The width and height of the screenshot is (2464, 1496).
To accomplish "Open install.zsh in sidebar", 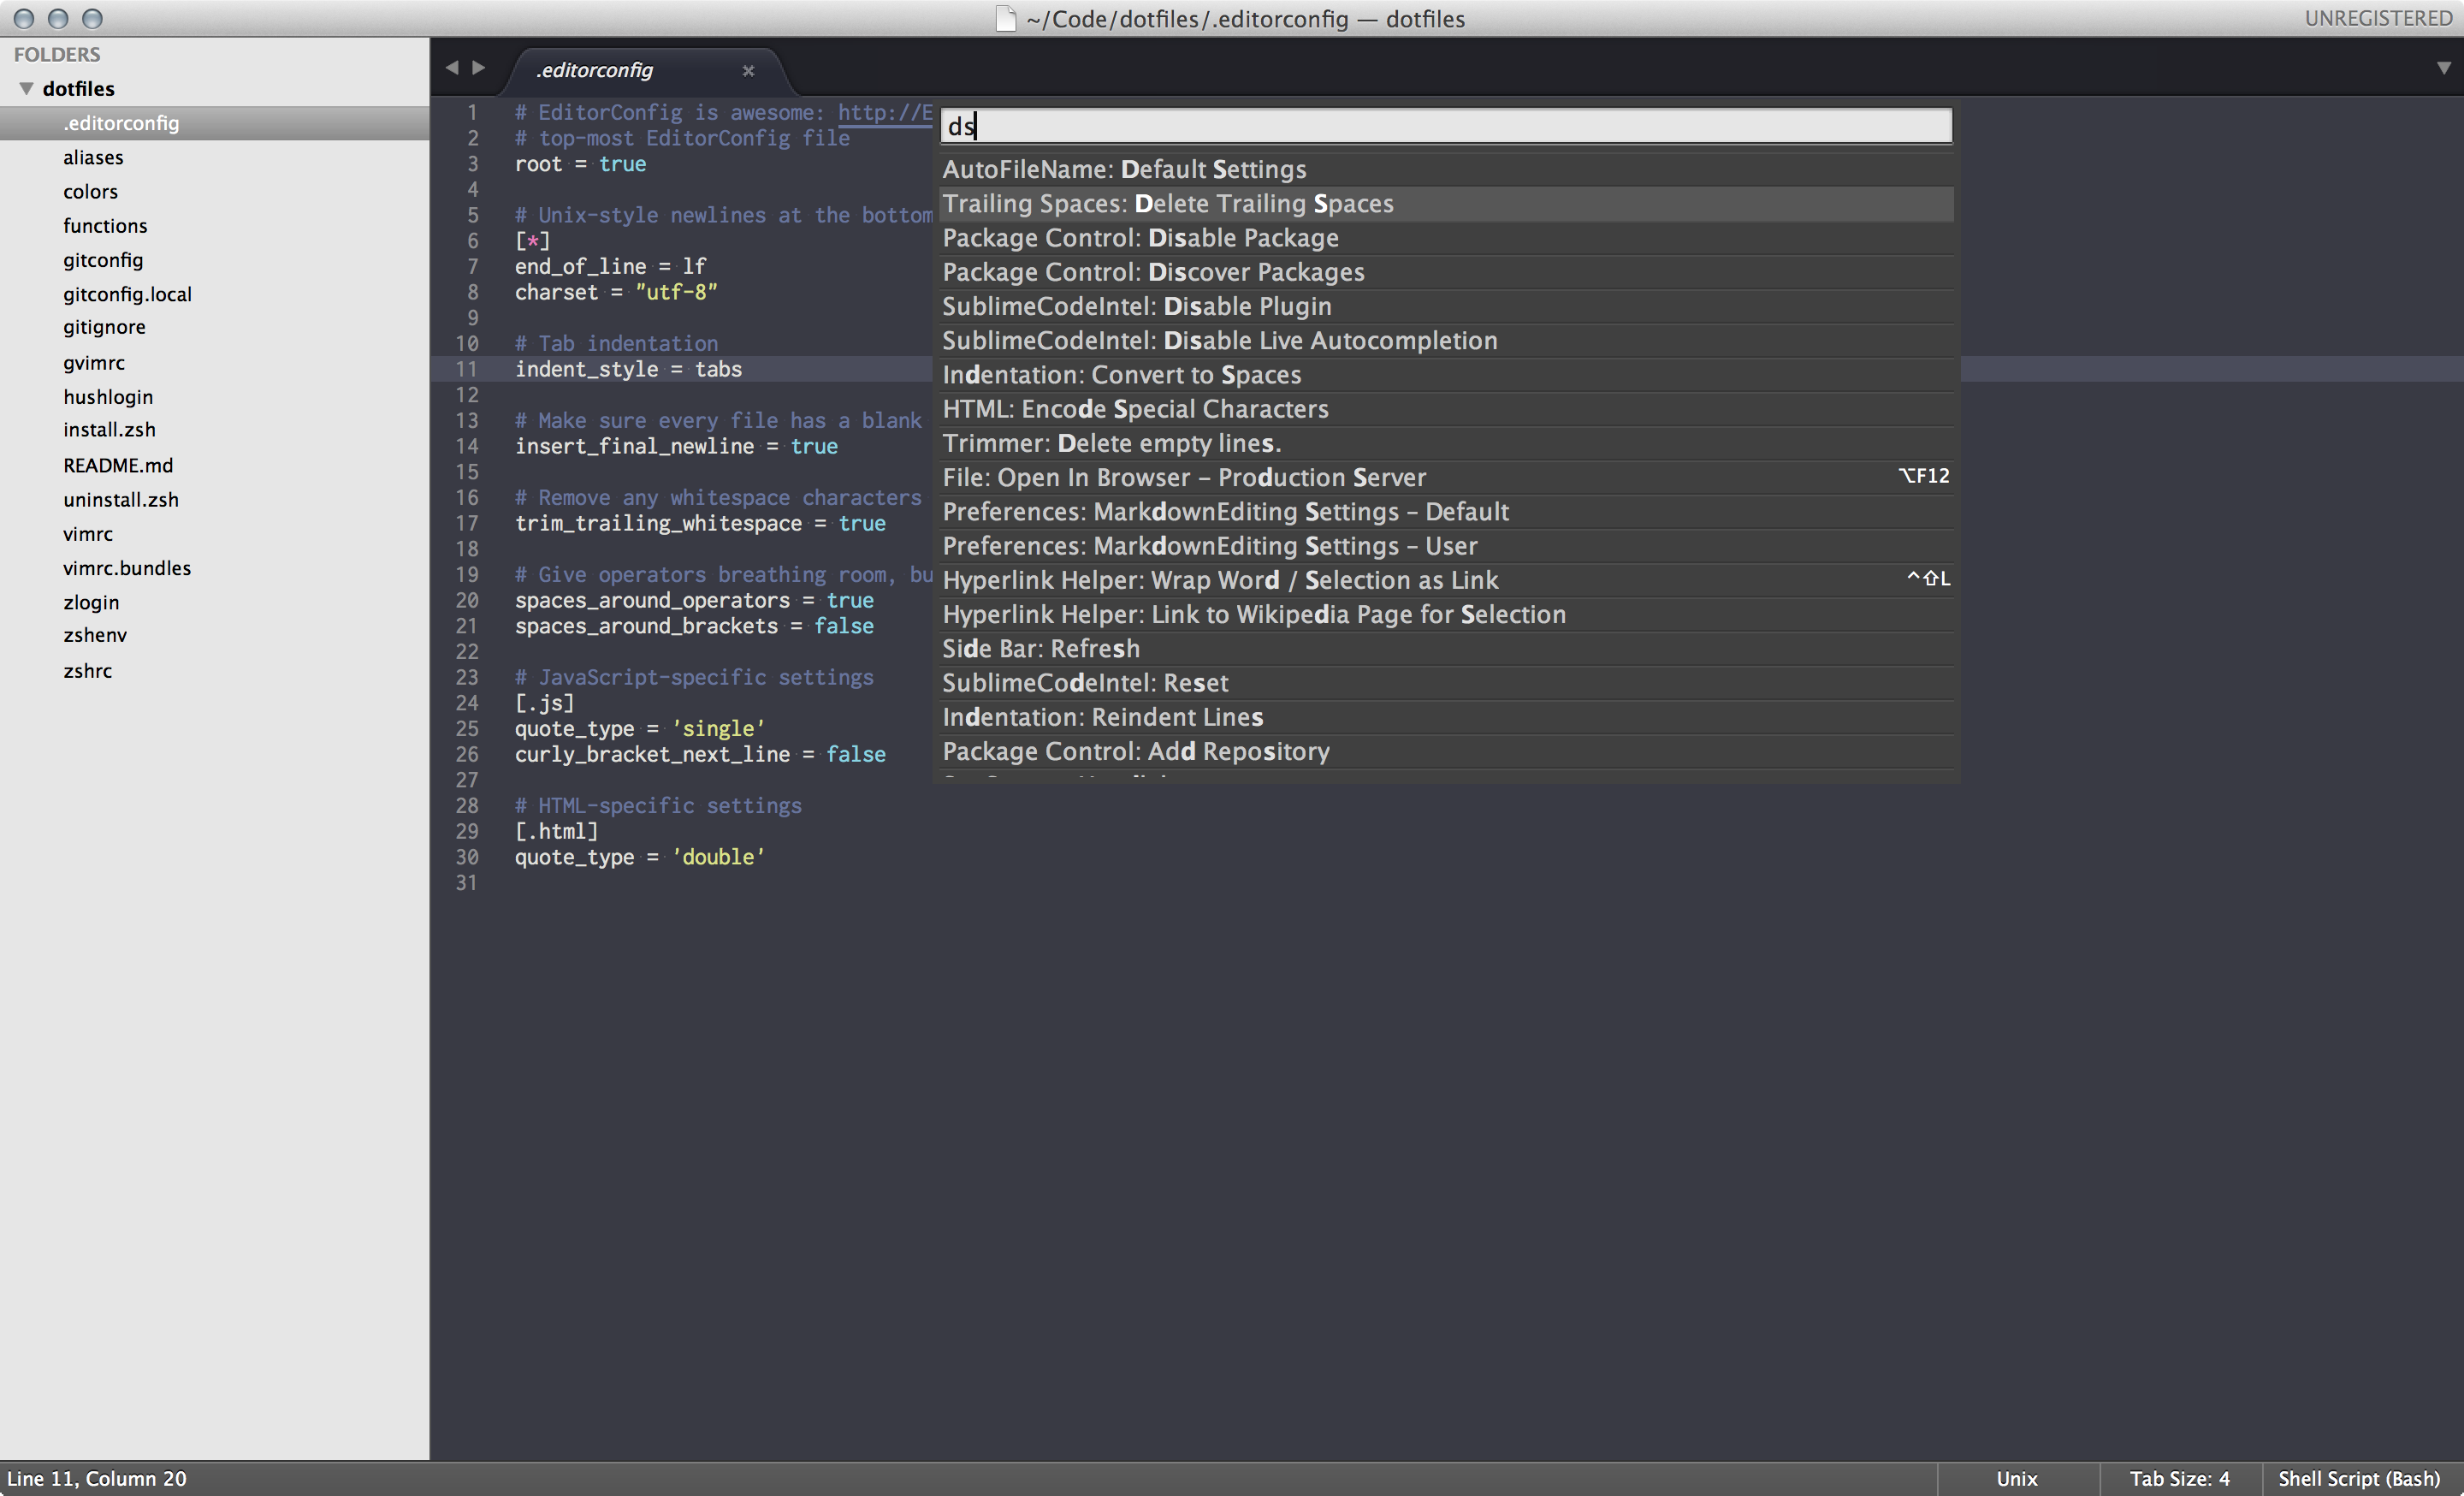I will (109, 429).
